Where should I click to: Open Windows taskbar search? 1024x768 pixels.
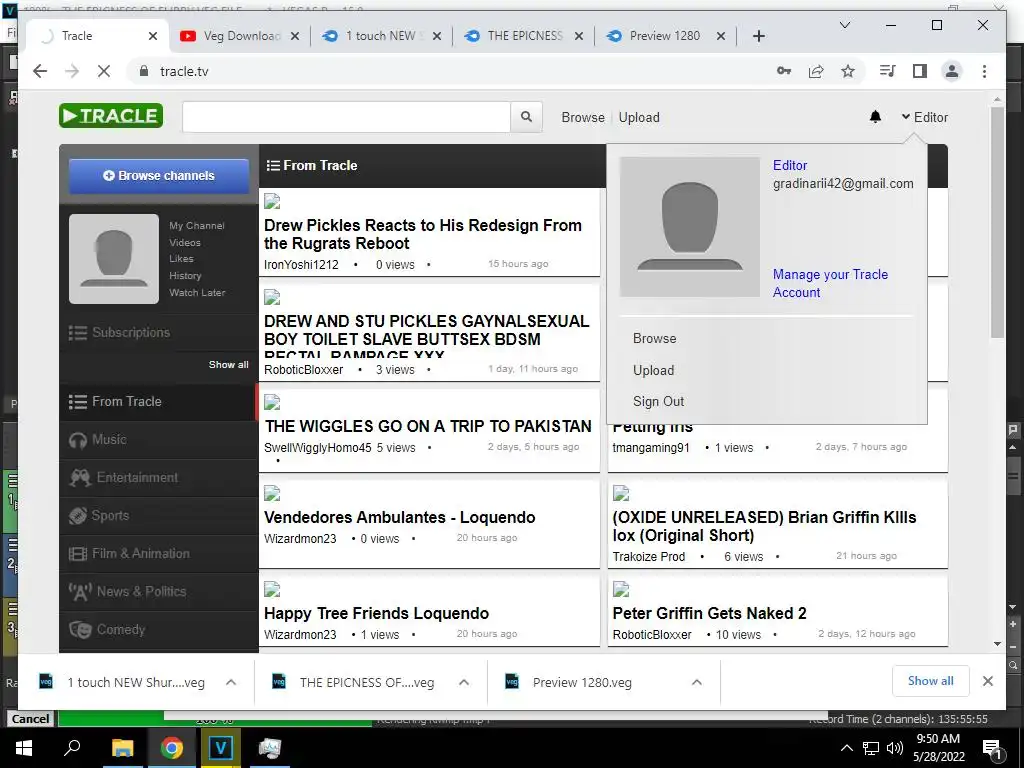tap(72, 748)
